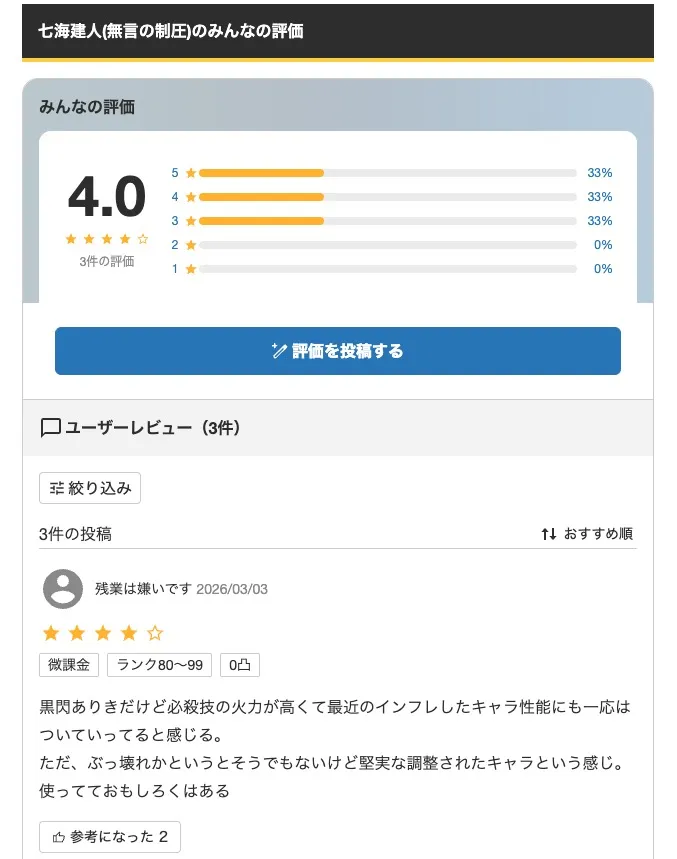Open the reviewer's avatar icon
The image size is (677, 859).
tap(65, 591)
